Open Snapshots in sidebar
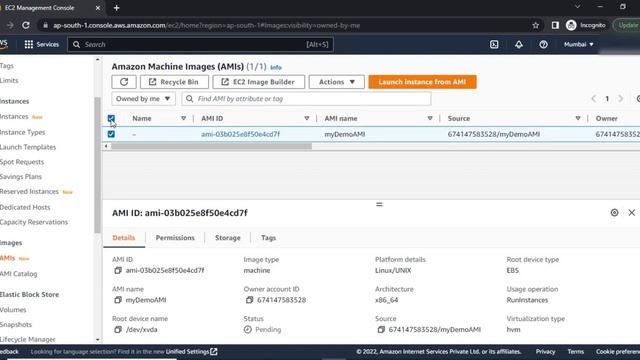640x360 pixels. pyautogui.click(x=16, y=324)
